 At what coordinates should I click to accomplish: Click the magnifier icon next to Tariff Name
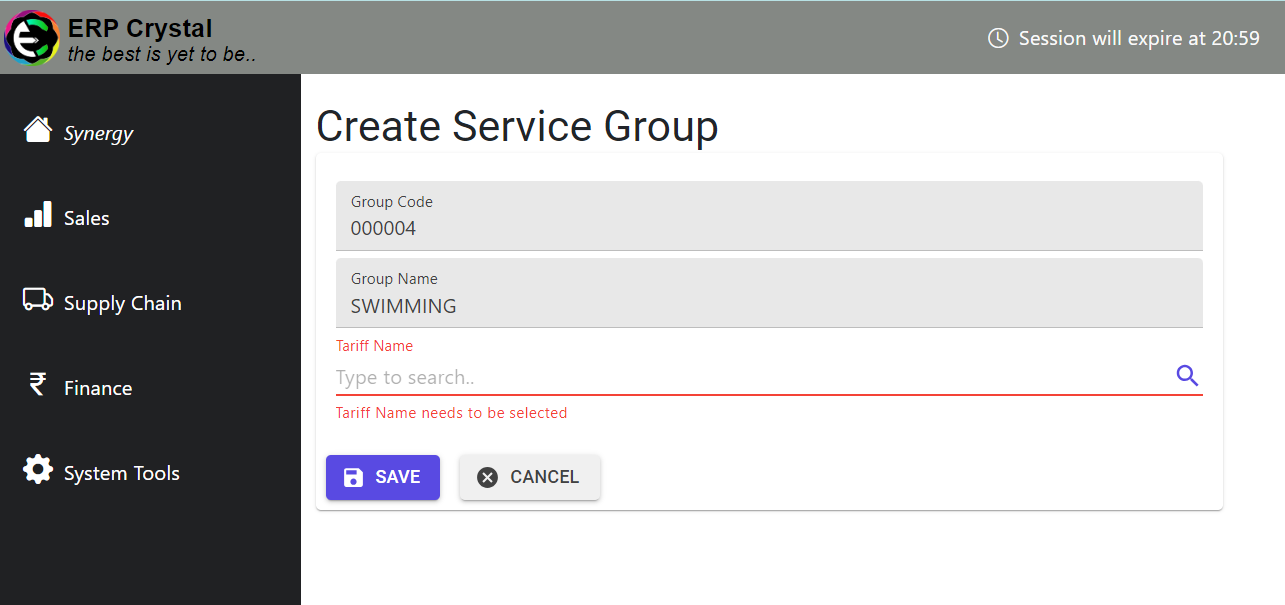tap(1187, 375)
